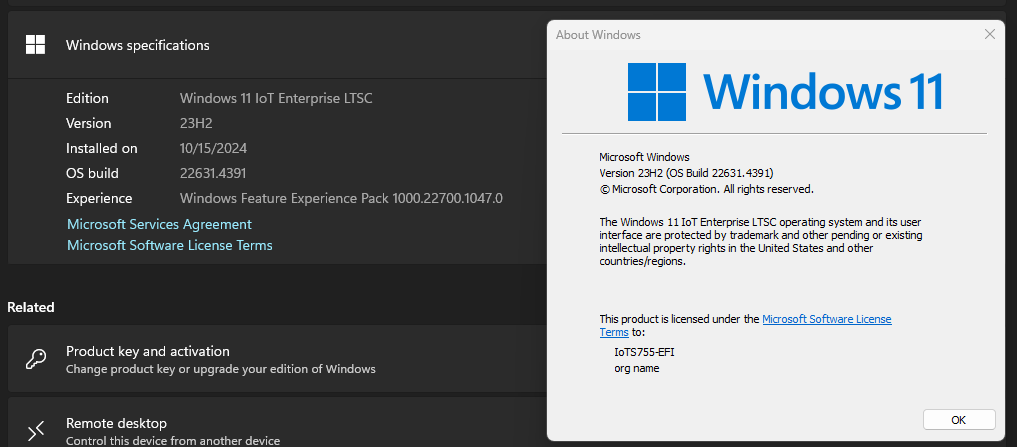1017x447 pixels.
Task: Click OK in the About Windows dialog
Action: 959,420
